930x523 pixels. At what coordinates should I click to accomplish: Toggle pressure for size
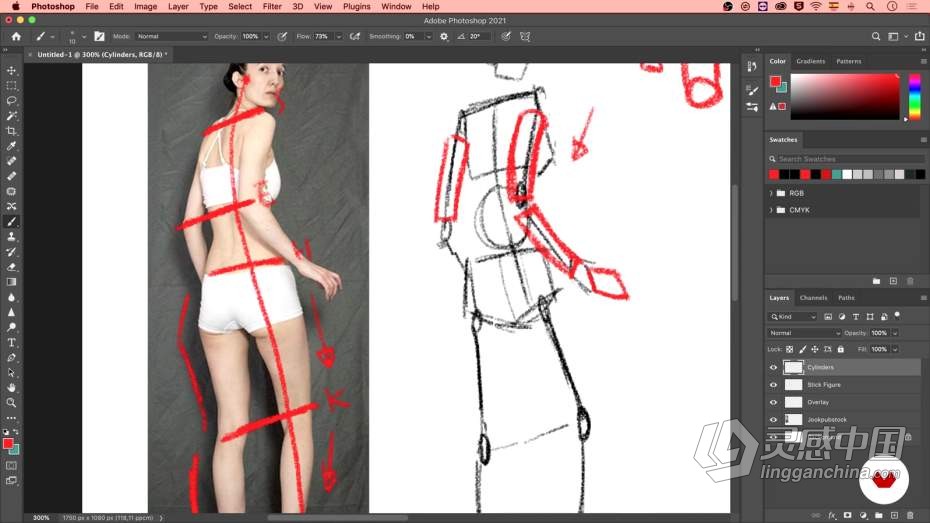(505, 37)
